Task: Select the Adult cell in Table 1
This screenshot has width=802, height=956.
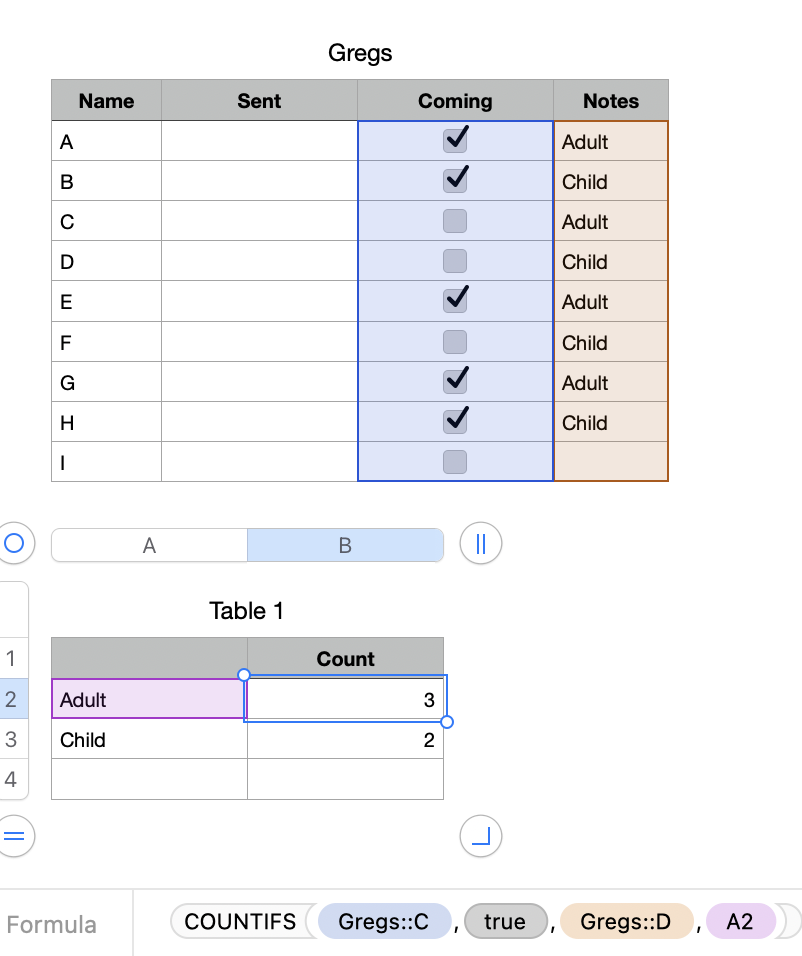Action: 148,700
